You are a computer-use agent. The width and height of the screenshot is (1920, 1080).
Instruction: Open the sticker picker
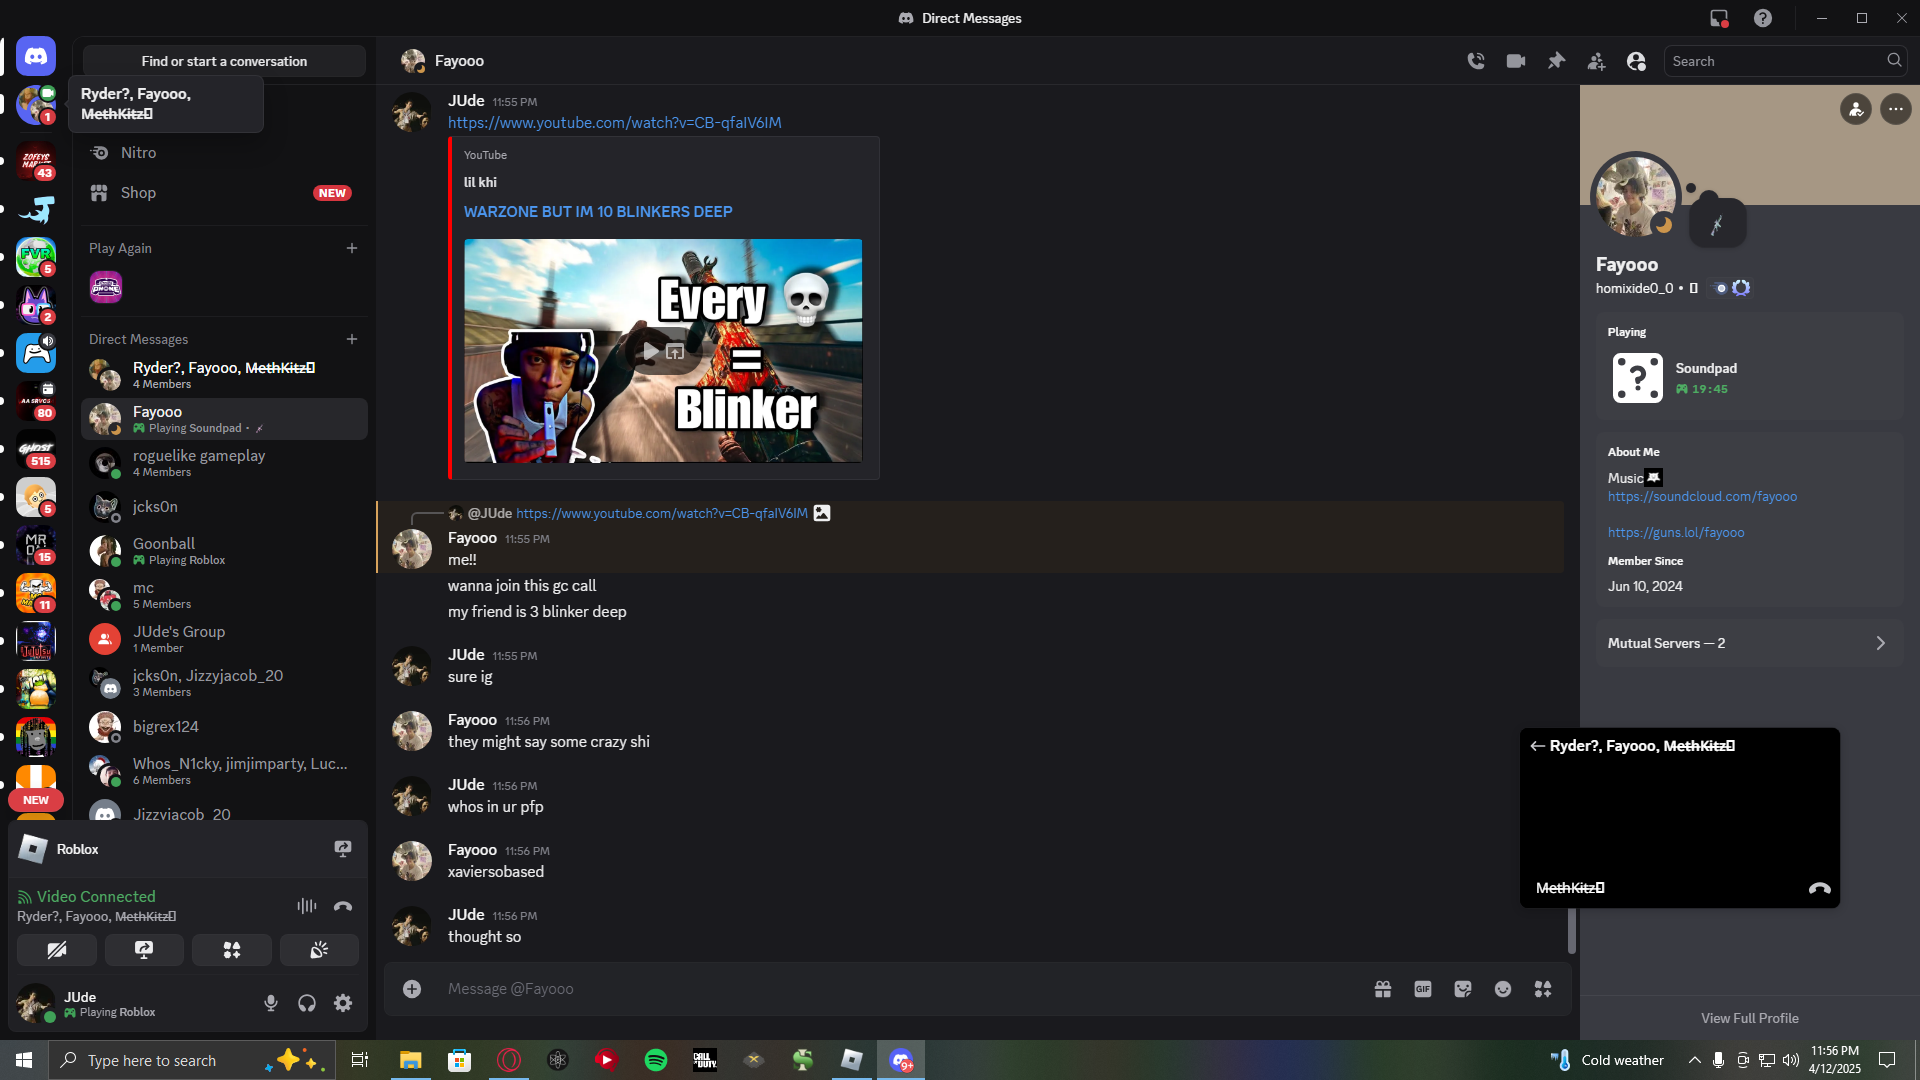tap(1463, 989)
